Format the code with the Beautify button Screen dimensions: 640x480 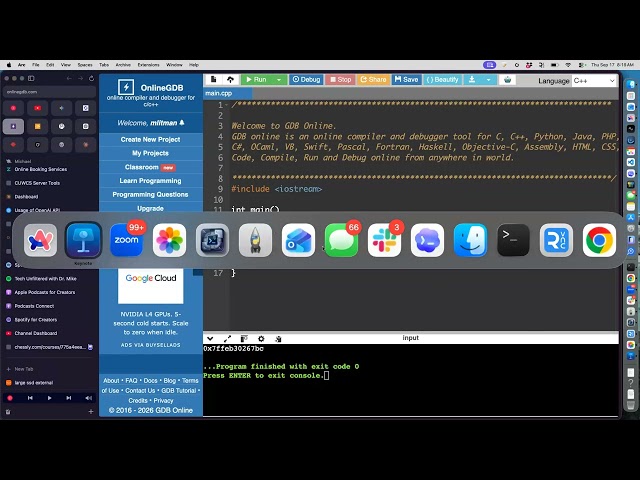point(442,80)
